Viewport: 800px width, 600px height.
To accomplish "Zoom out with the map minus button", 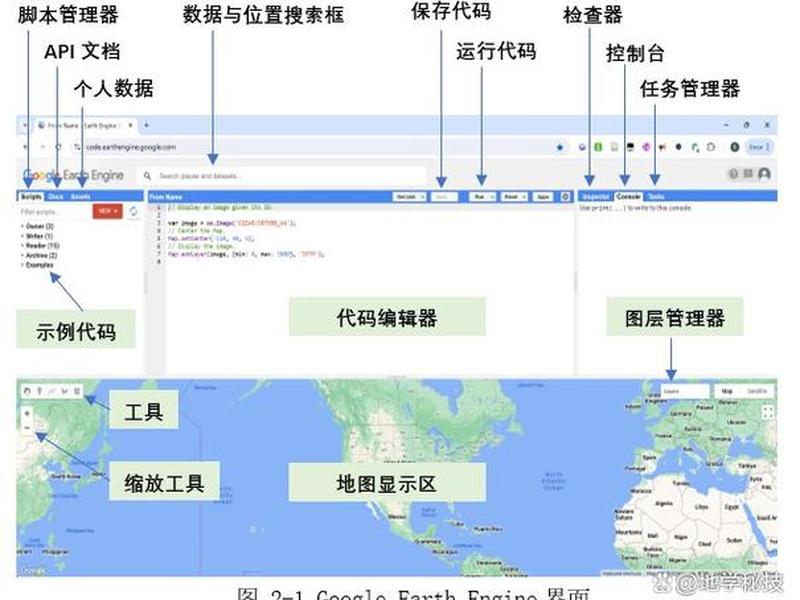I will pyautogui.click(x=27, y=428).
